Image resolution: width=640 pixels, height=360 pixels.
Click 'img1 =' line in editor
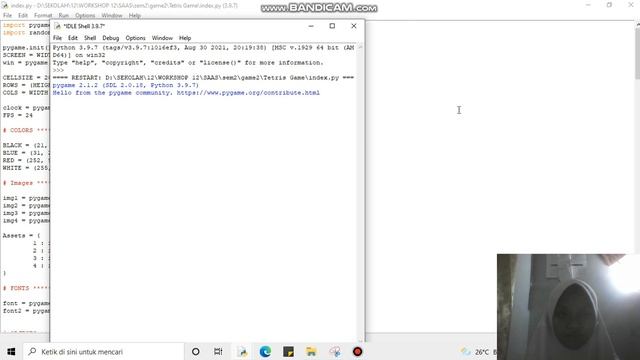click(x=25, y=198)
